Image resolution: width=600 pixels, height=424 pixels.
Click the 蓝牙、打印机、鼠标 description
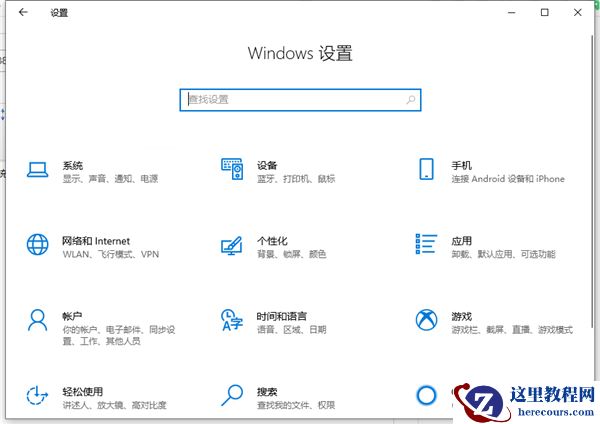pyautogui.click(x=296, y=179)
